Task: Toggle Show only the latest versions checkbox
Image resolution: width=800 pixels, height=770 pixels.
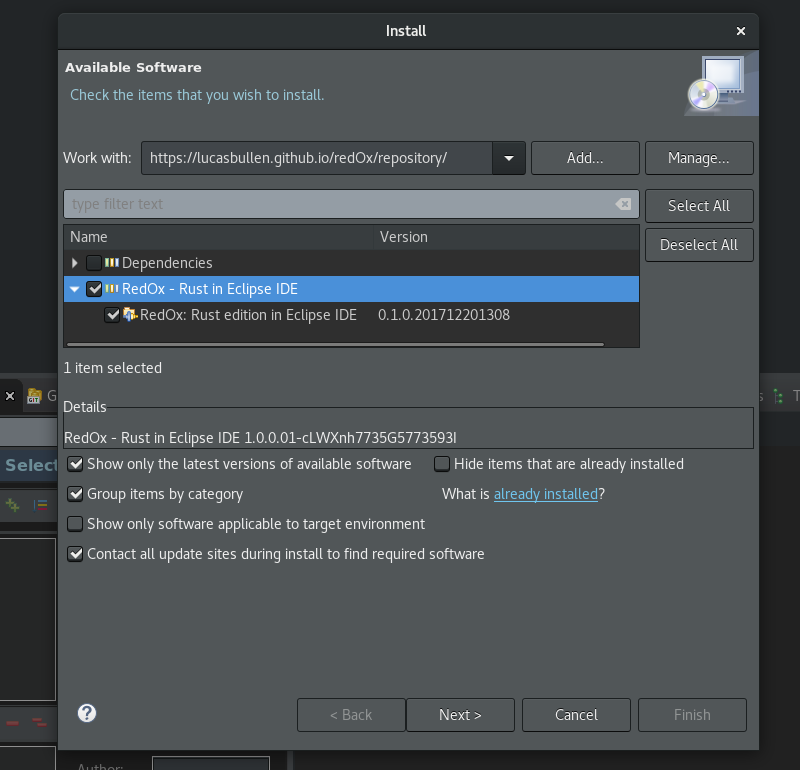Action: point(75,464)
